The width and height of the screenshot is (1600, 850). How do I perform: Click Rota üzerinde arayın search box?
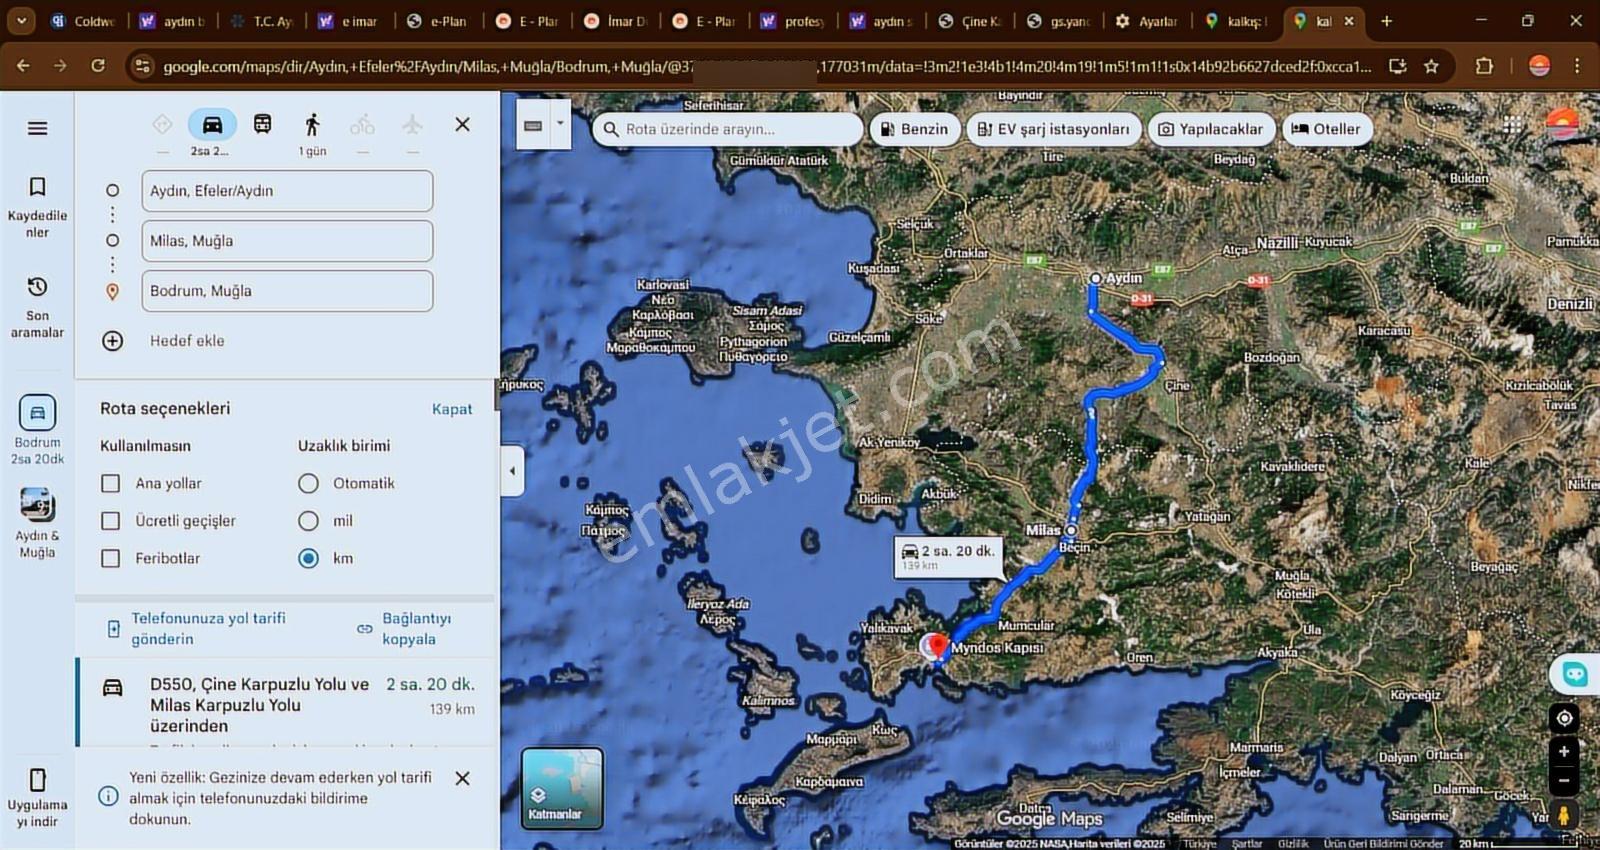point(727,129)
